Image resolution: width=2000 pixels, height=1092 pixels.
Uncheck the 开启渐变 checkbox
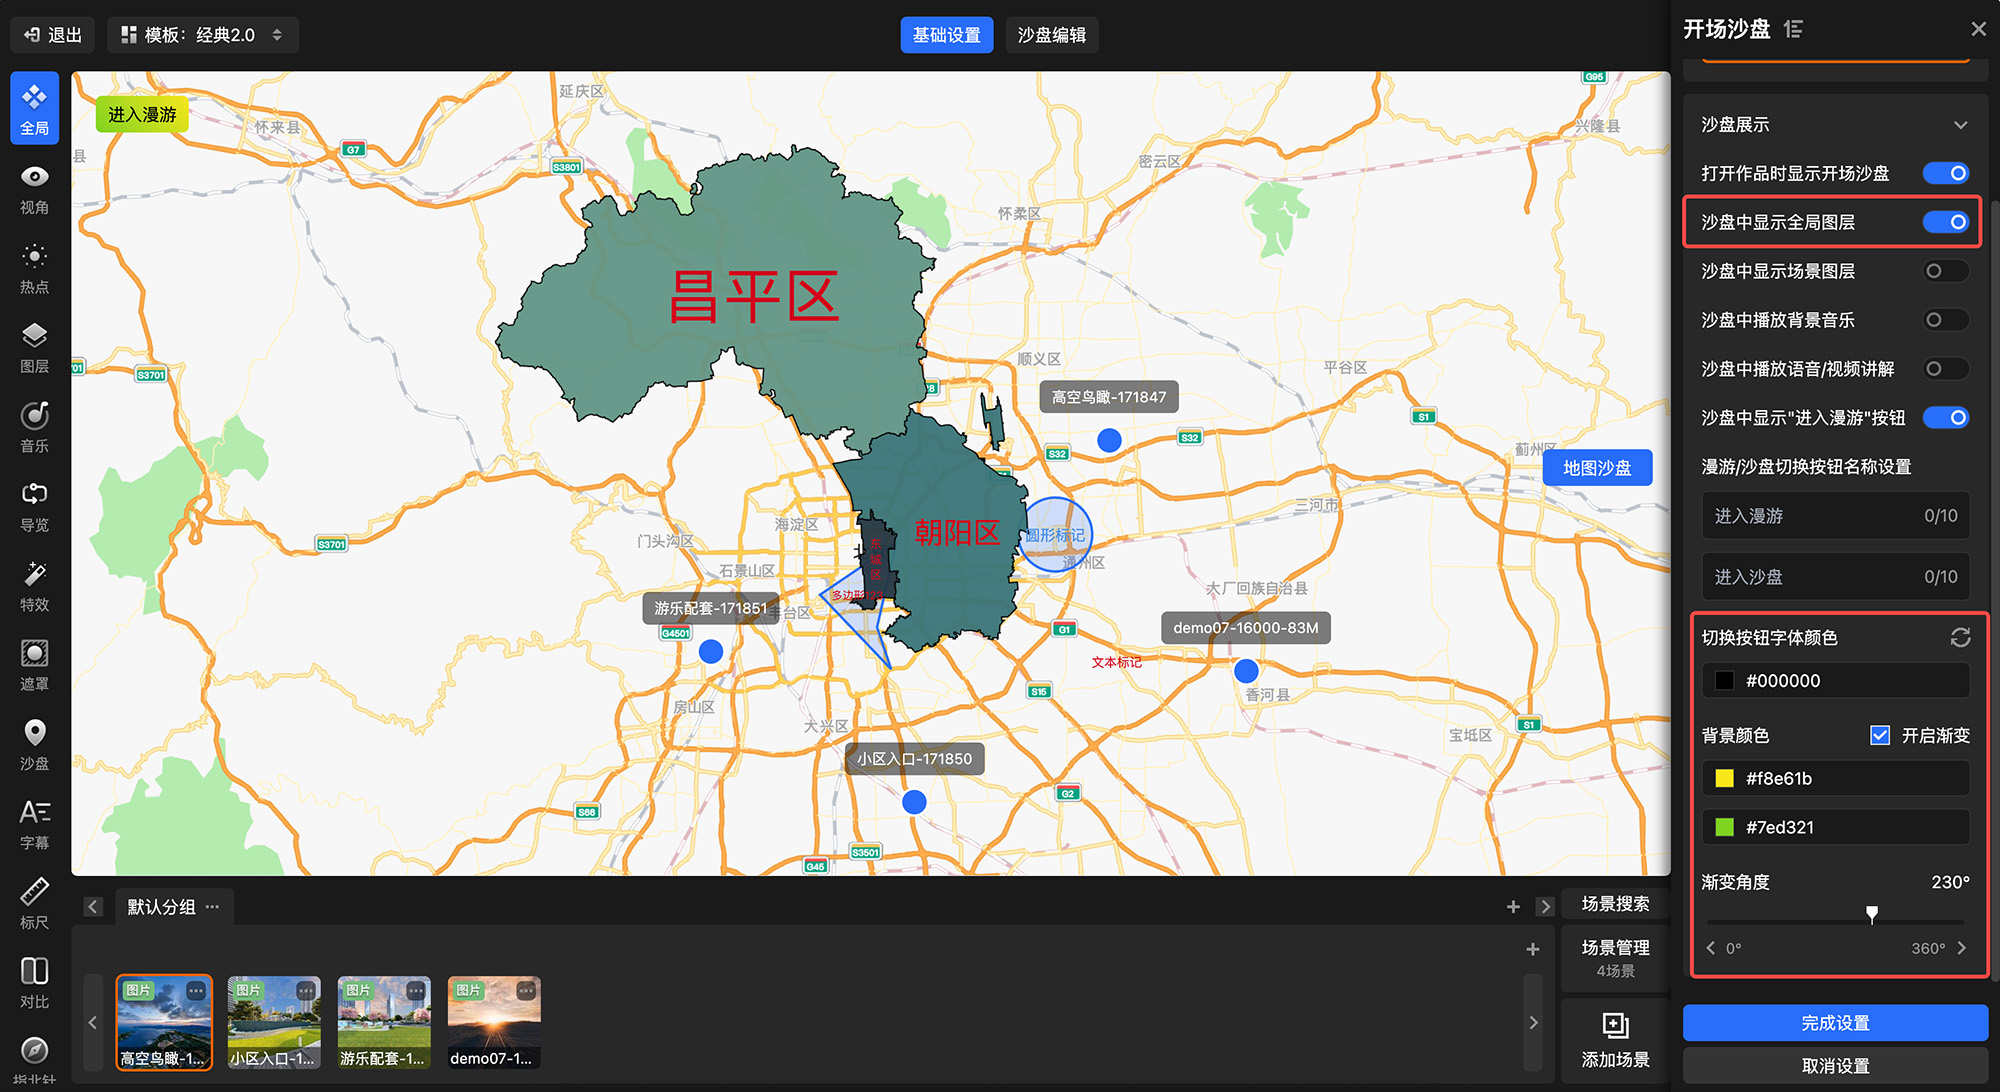coord(1880,735)
